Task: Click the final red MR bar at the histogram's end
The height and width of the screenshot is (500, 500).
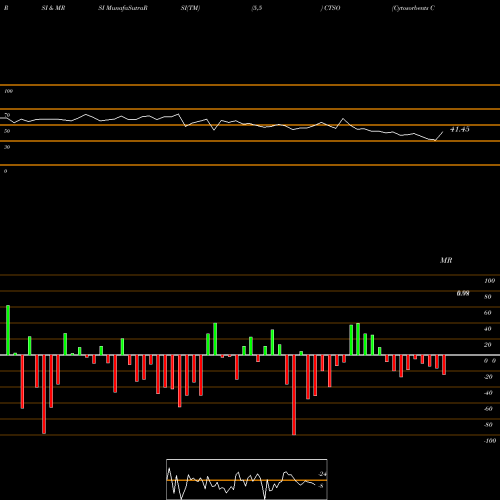Action: click(x=444, y=365)
